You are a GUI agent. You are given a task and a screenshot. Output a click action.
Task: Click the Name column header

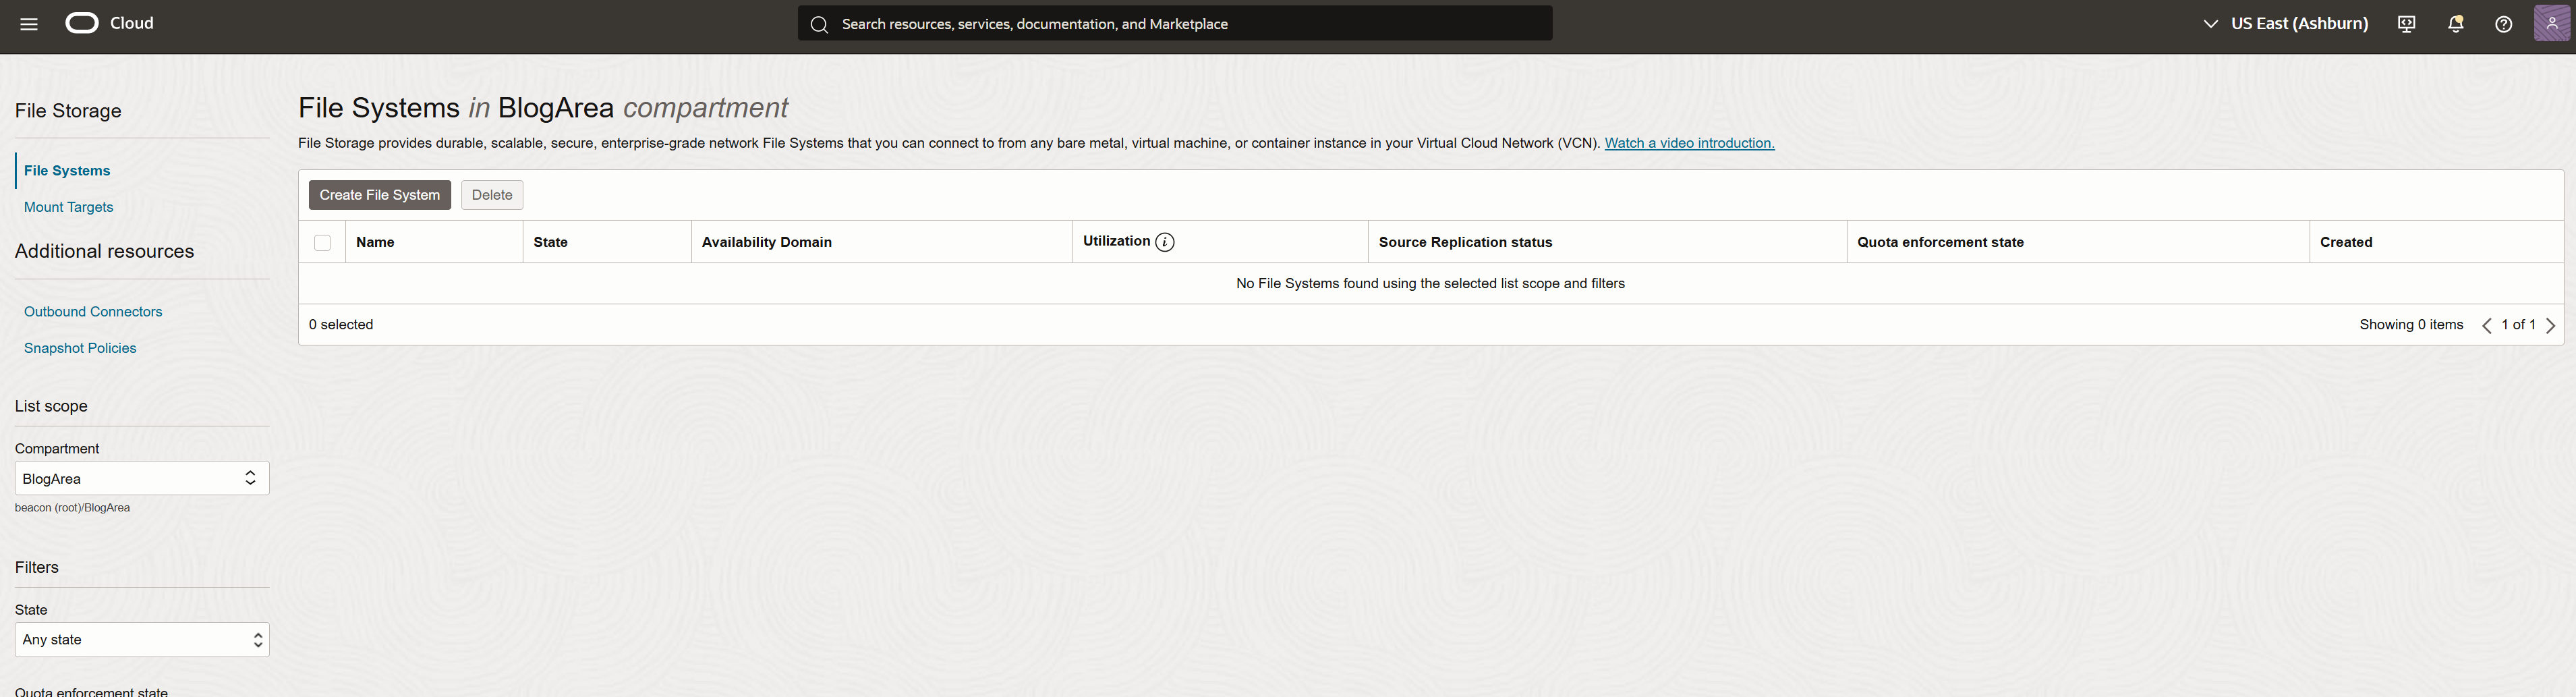375,242
